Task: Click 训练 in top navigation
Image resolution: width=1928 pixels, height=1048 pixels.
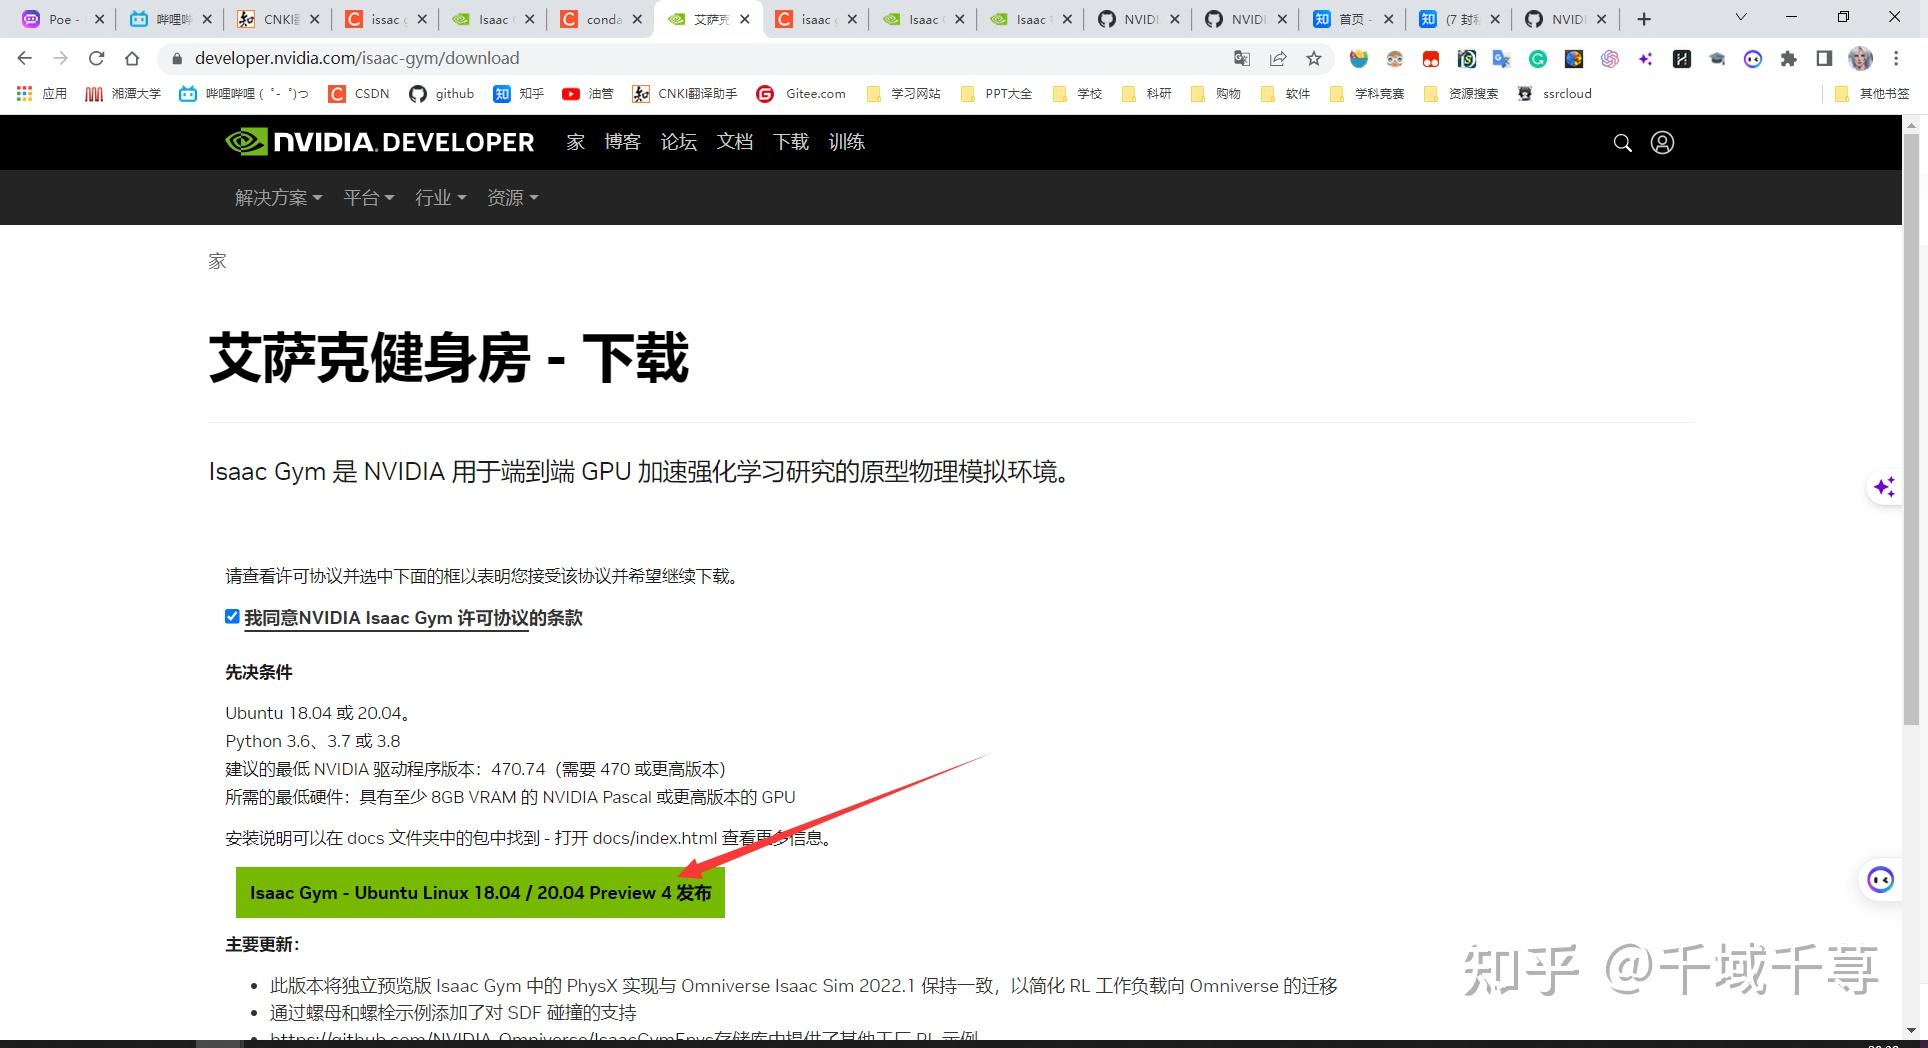Action: point(846,142)
